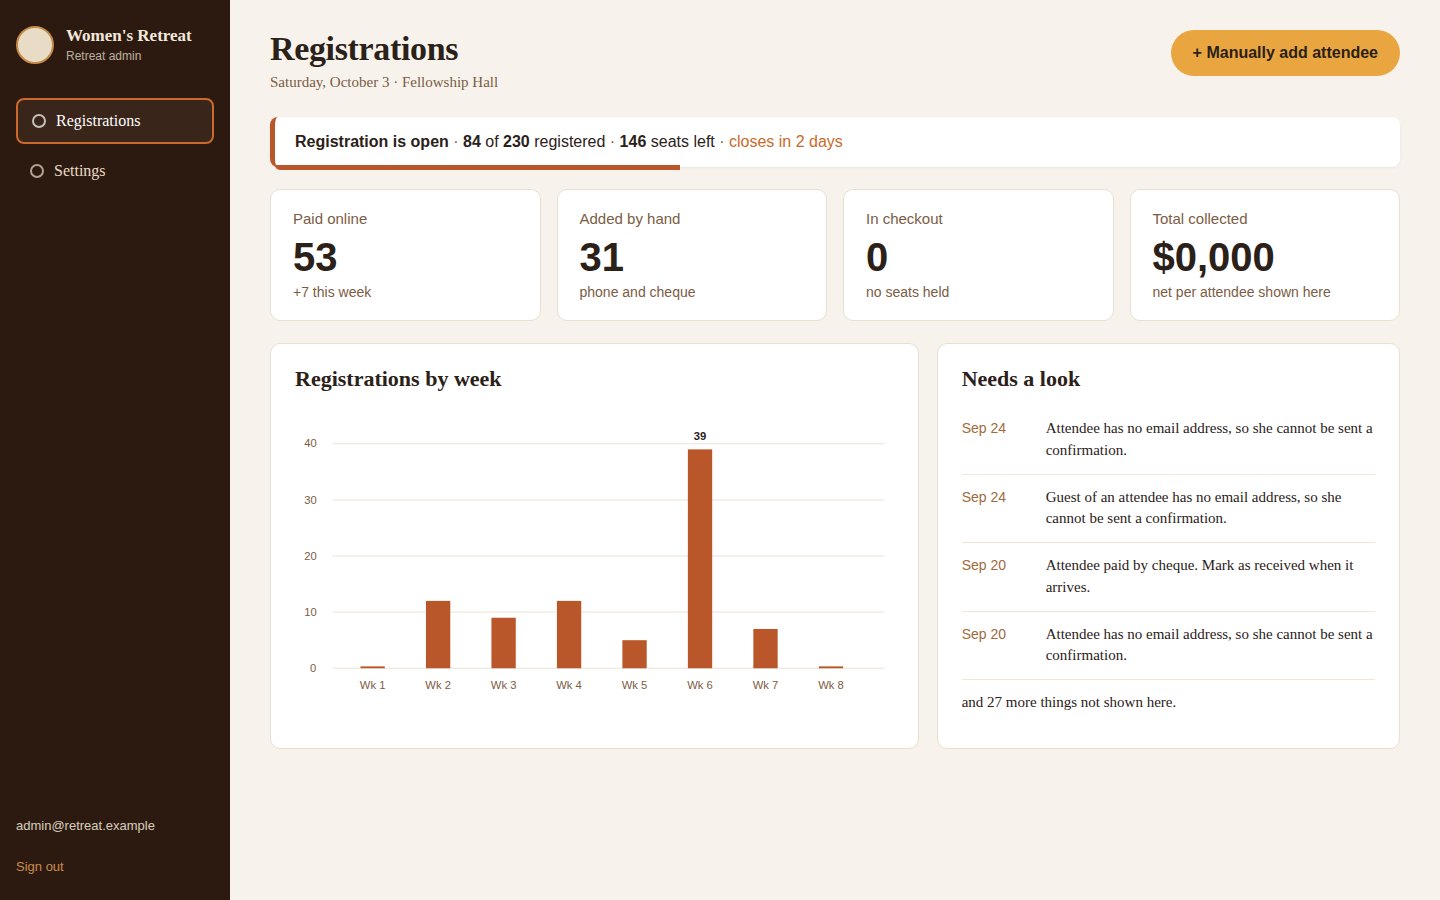Click the Sep 20 no-email attendee alert
1440x900 pixels.
click(1168, 645)
